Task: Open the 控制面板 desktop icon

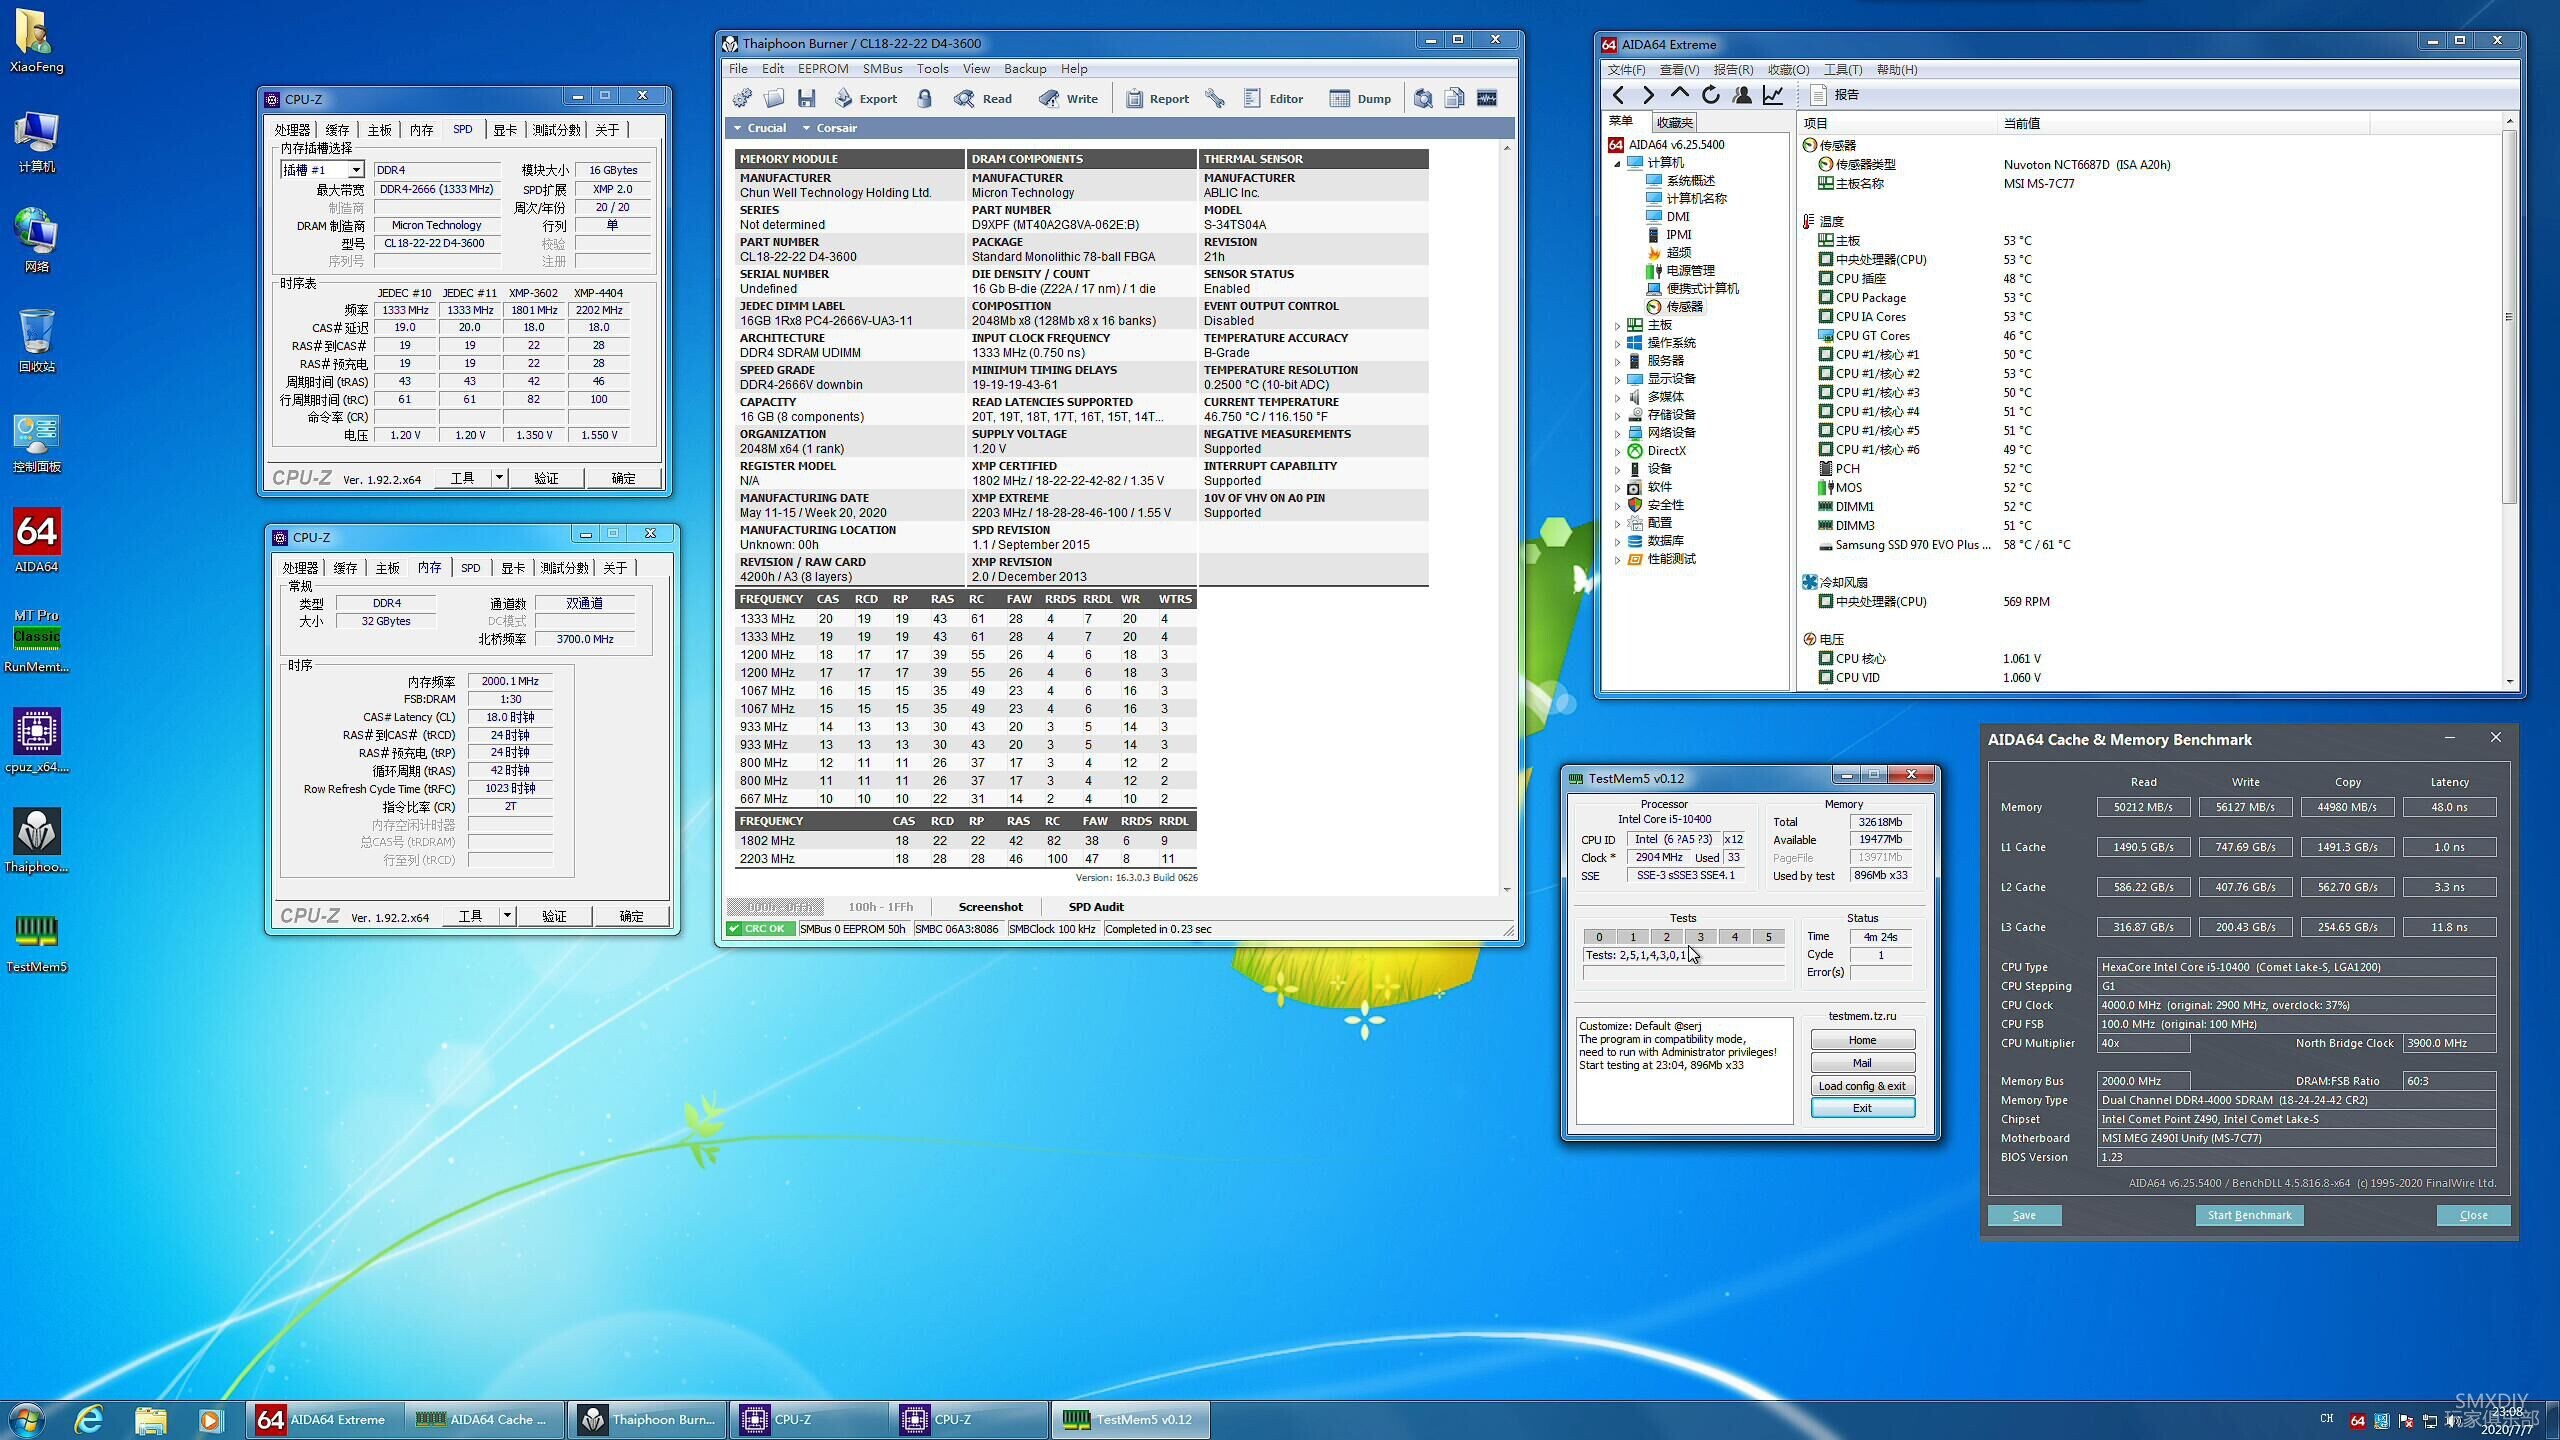Action: click(x=36, y=440)
